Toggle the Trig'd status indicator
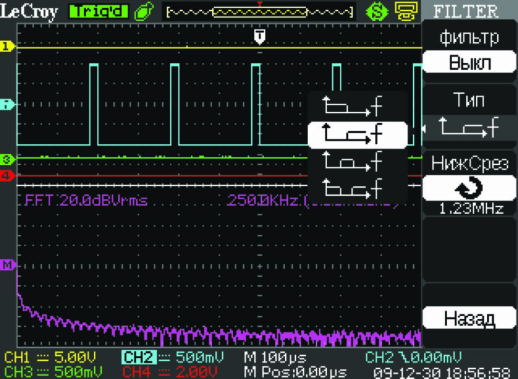 click(98, 12)
